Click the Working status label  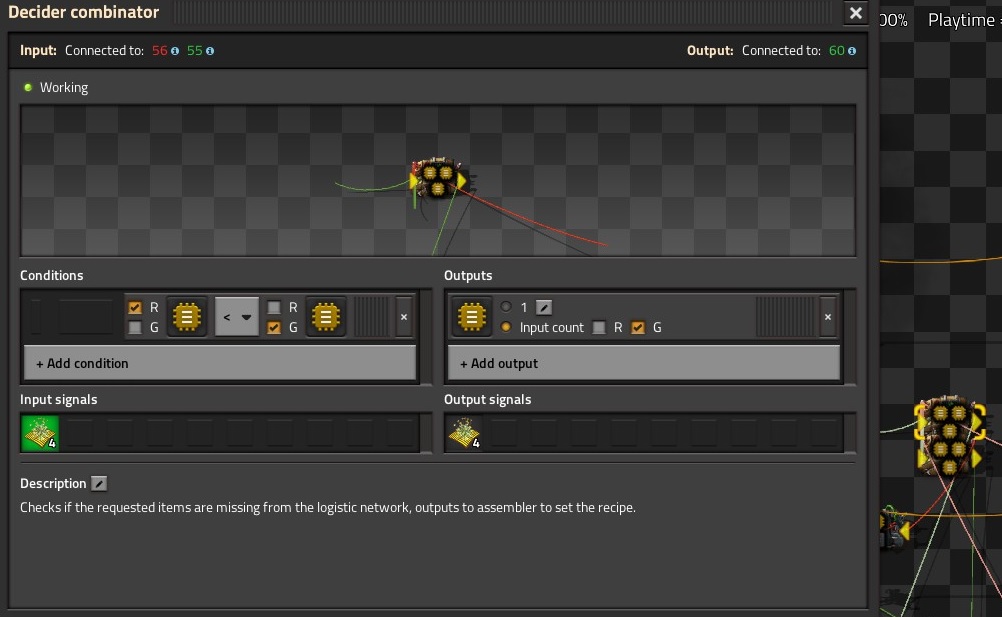tap(64, 88)
